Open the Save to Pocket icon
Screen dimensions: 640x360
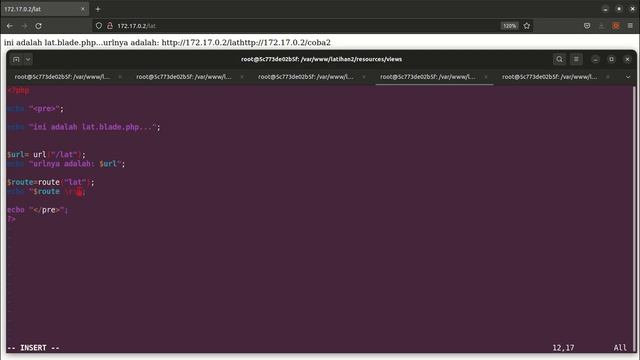pyautogui.click(x=587, y=26)
